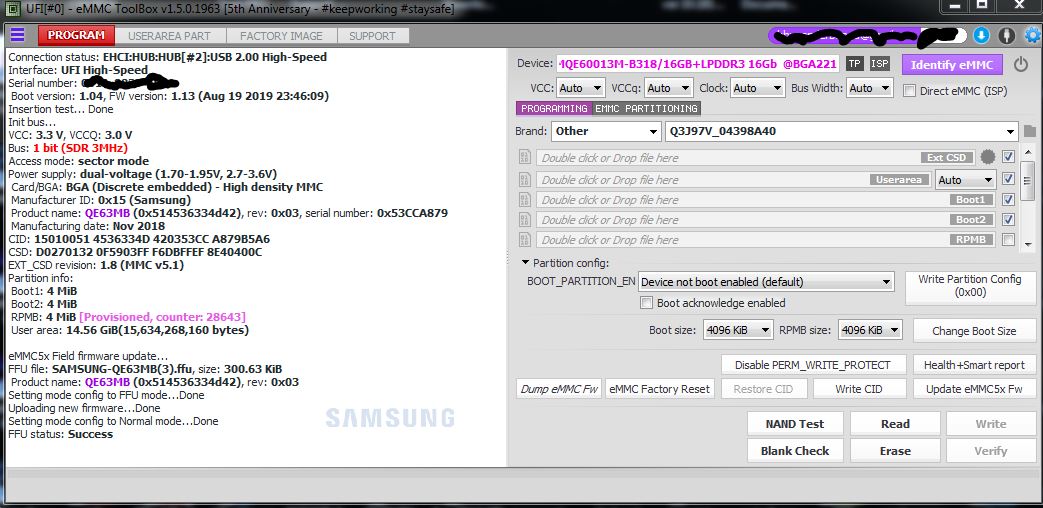Image resolution: width=1043 pixels, height=508 pixels.
Task: Click the file icon on Ext CSD row
Action: pyautogui.click(x=525, y=158)
